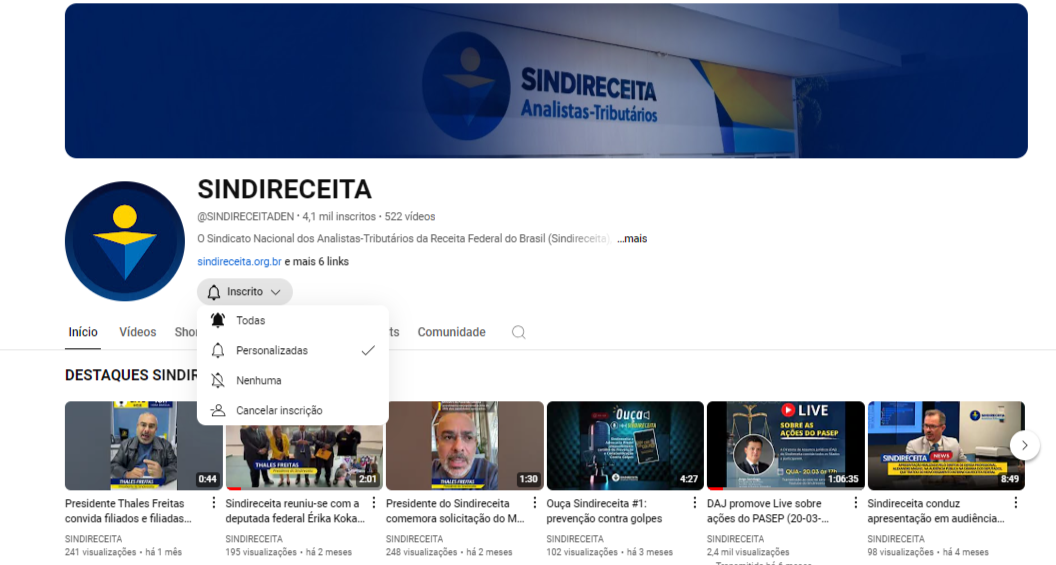This screenshot has width=1056, height=565.
Task: Select Todas notifications option
Action: point(250,321)
